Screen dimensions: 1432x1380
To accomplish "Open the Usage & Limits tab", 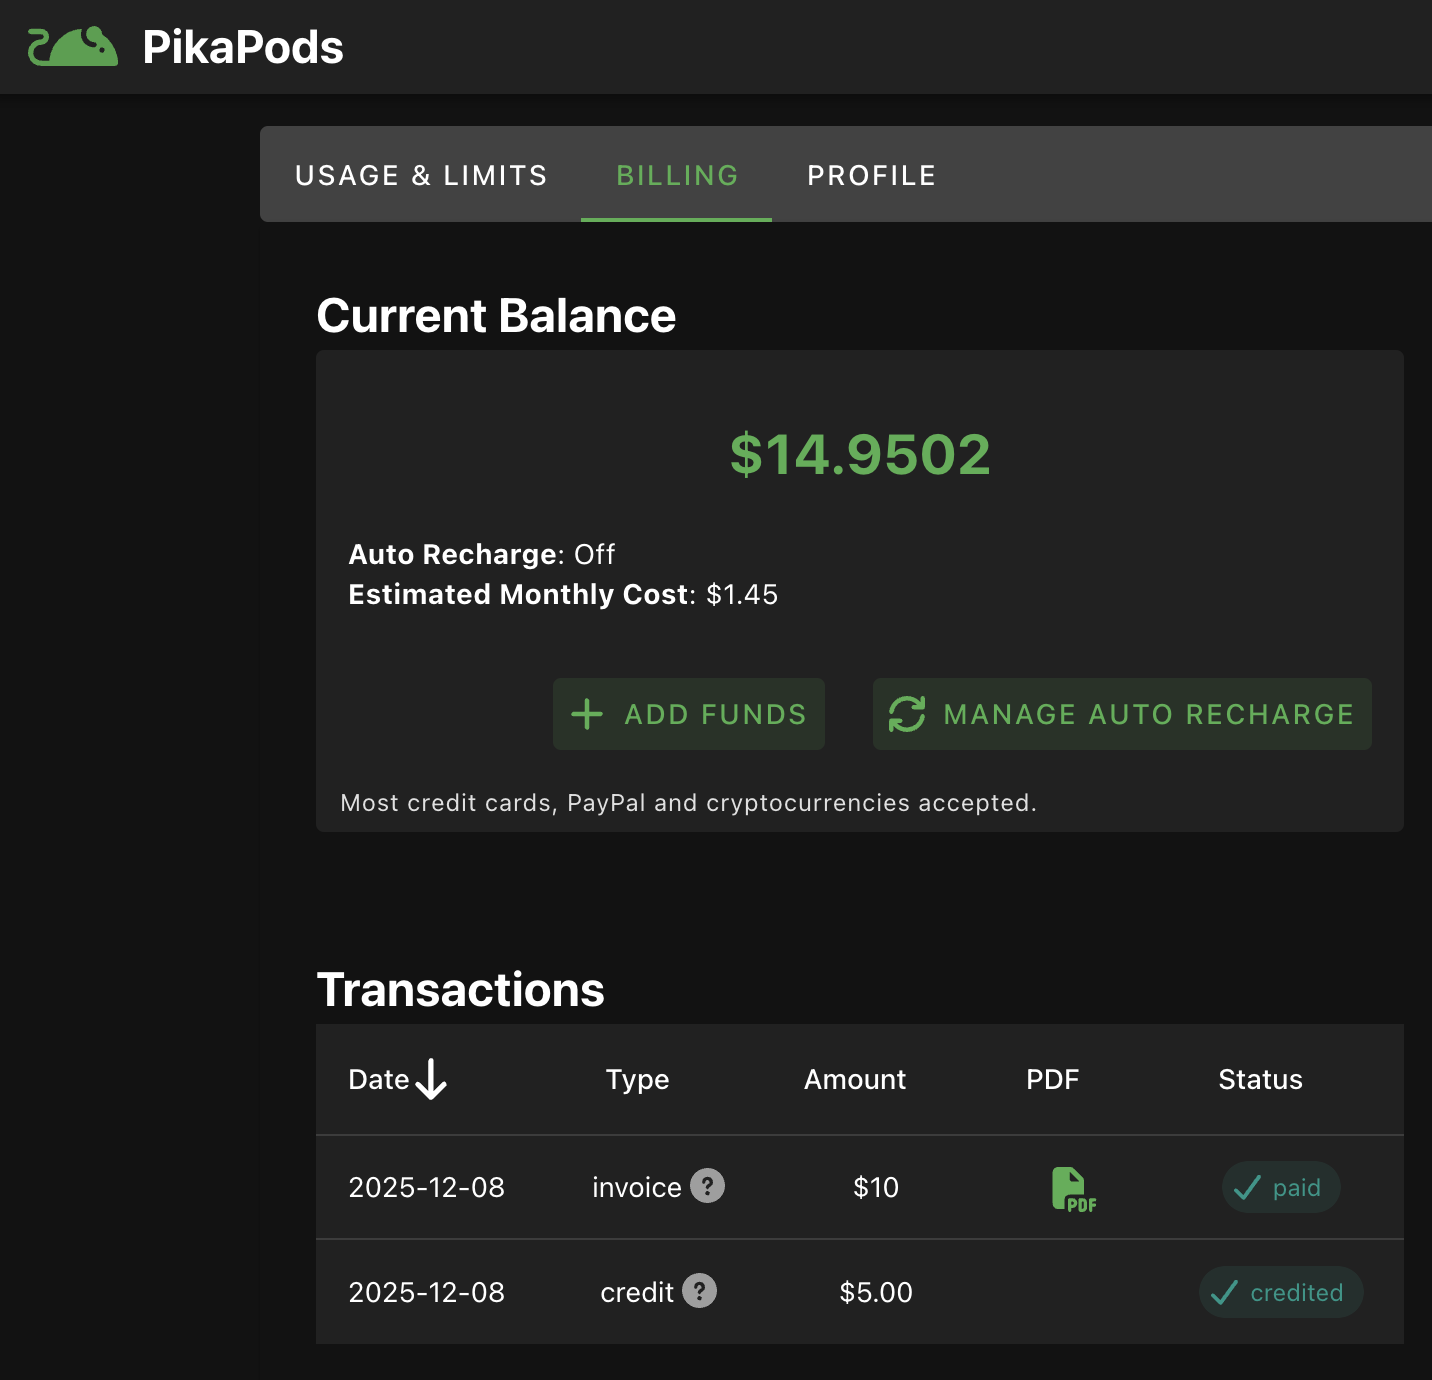I will (x=421, y=175).
